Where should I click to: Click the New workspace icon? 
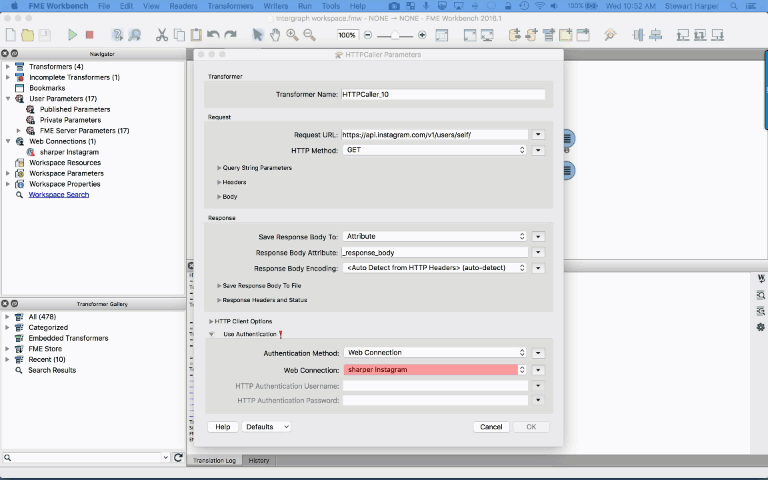point(9,35)
